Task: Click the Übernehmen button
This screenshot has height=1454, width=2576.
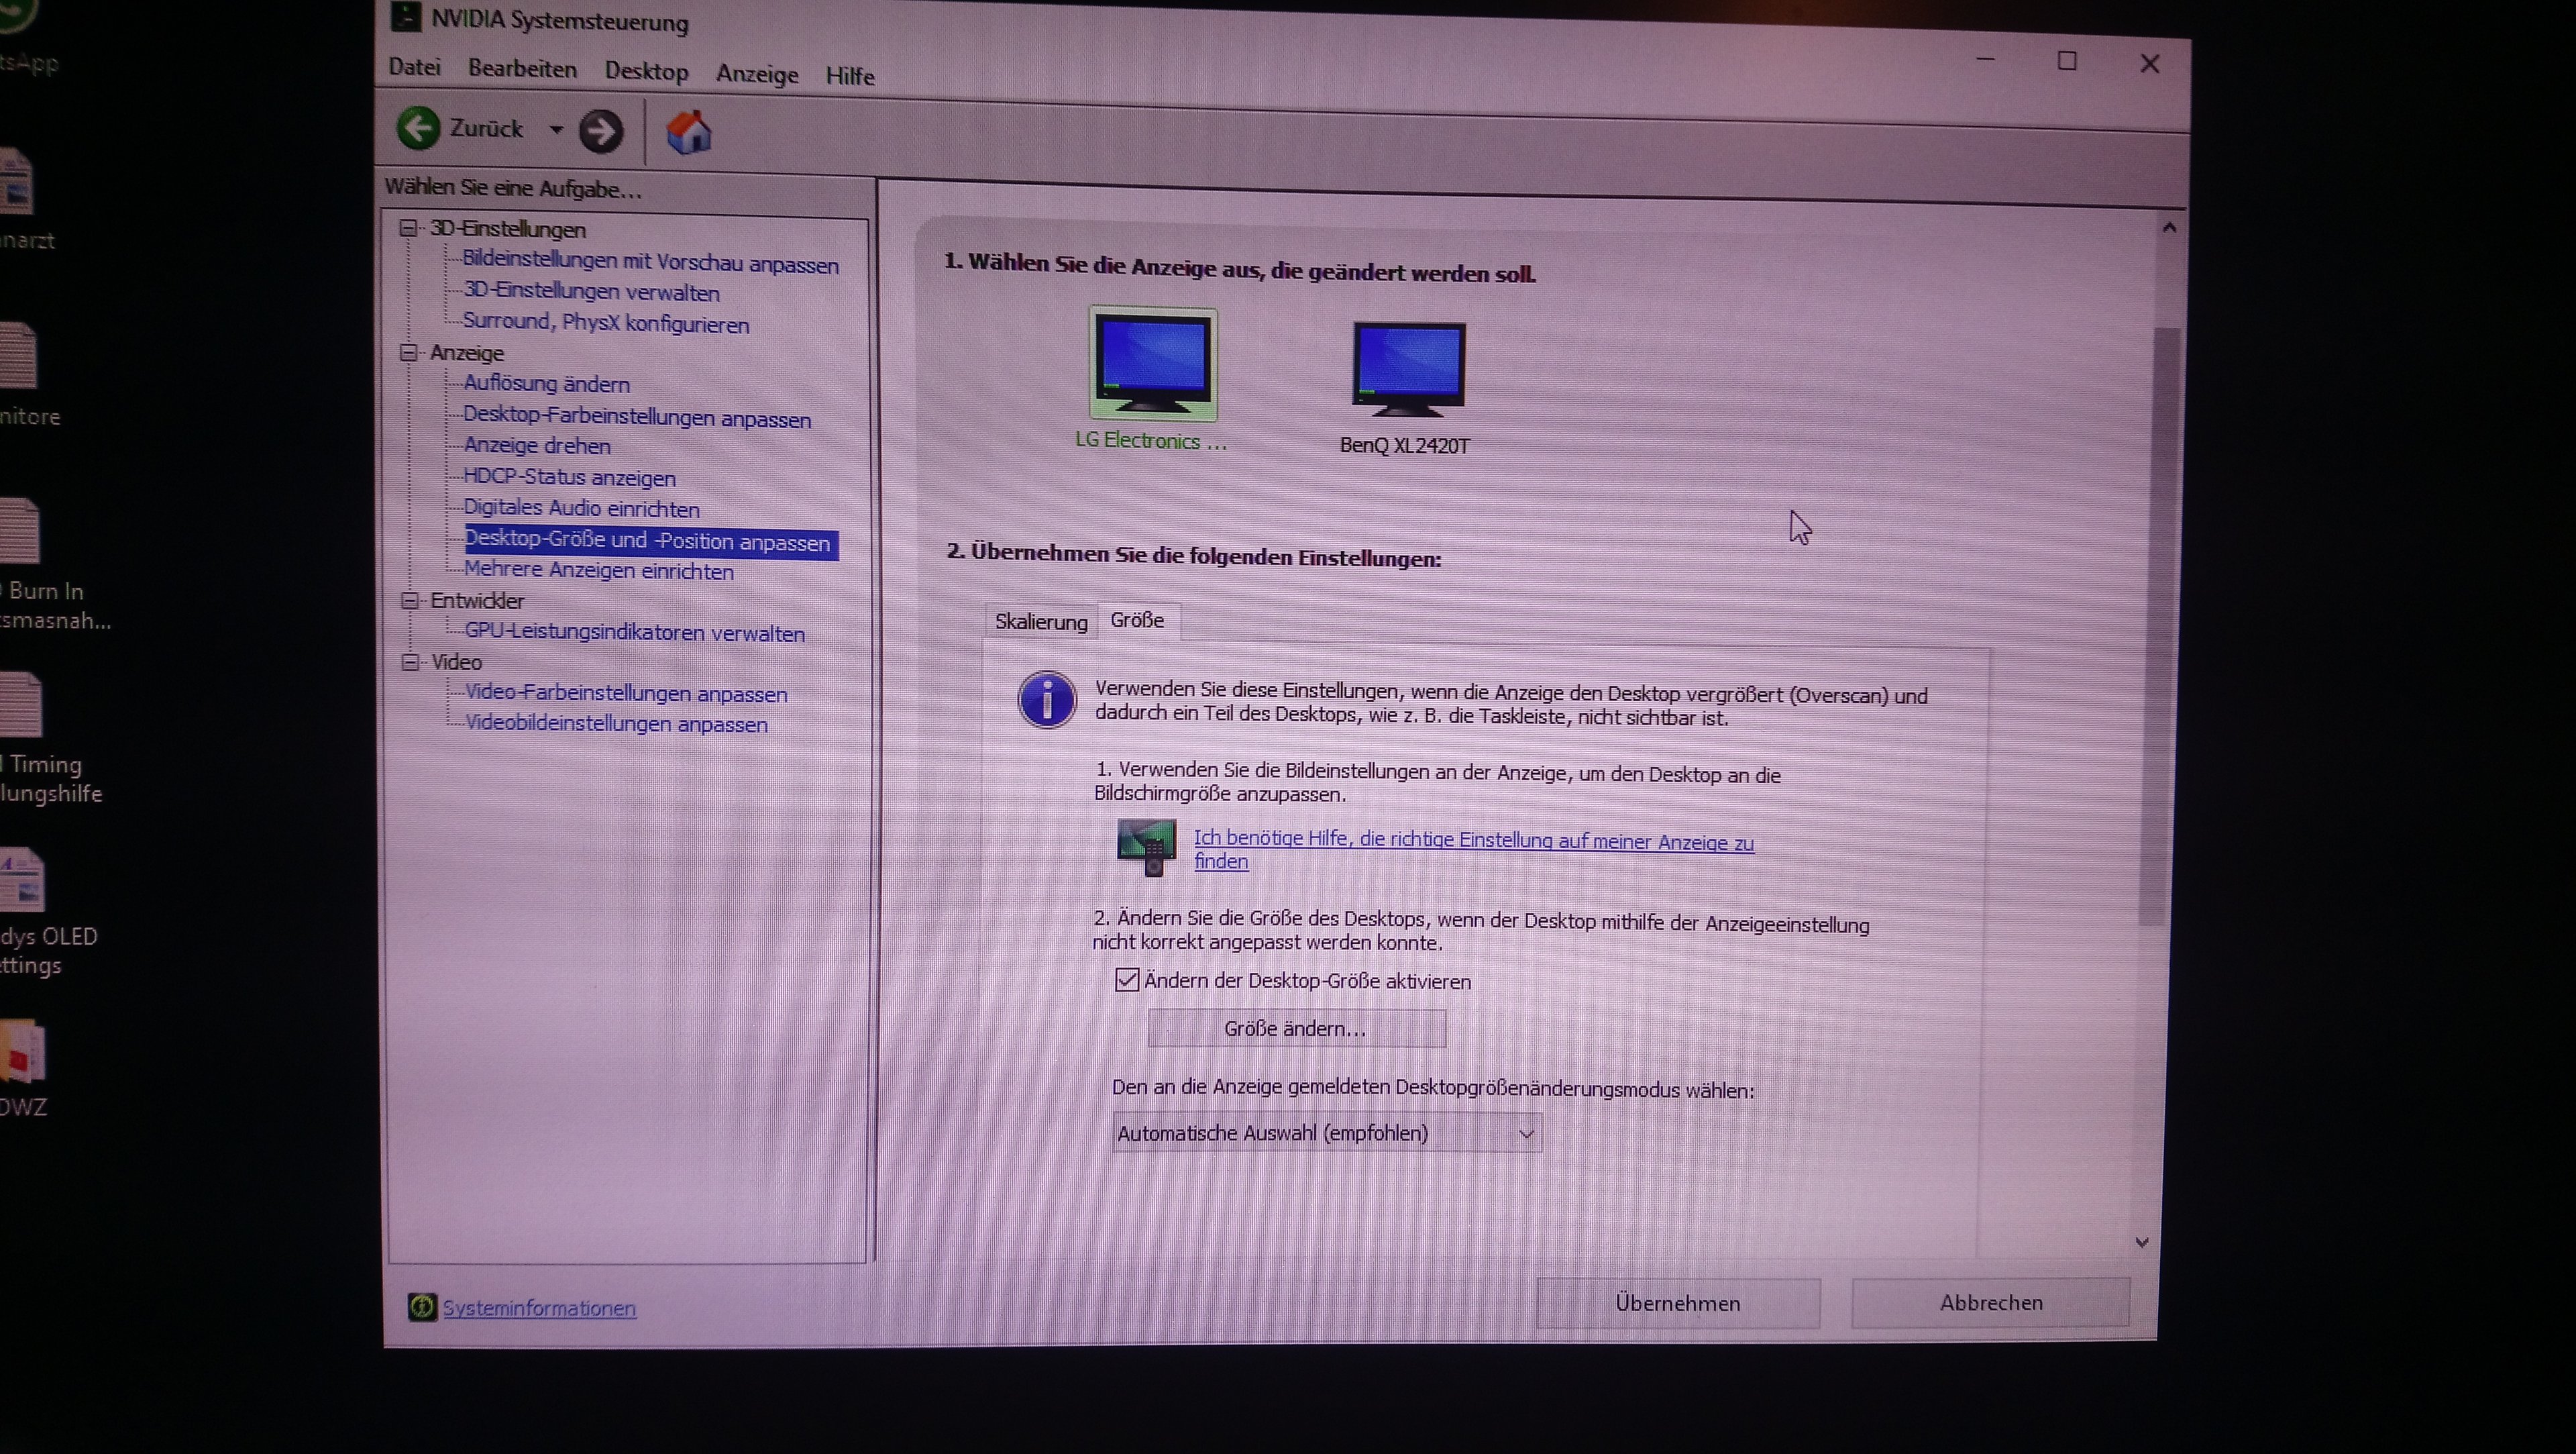Action: coord(1677,1303)
